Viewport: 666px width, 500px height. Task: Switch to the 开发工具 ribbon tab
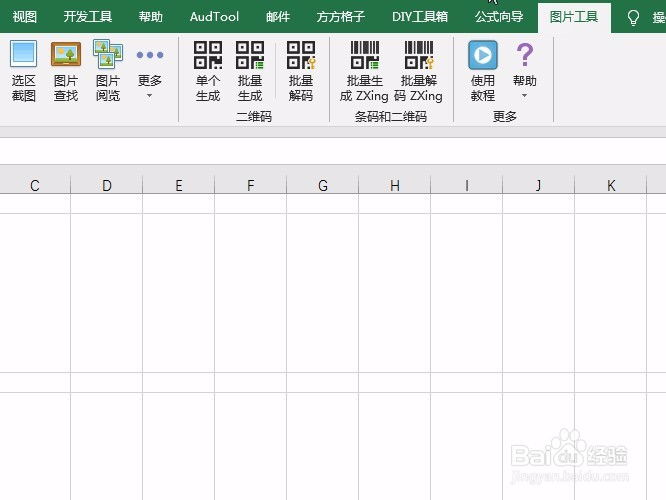coord(87,17)
